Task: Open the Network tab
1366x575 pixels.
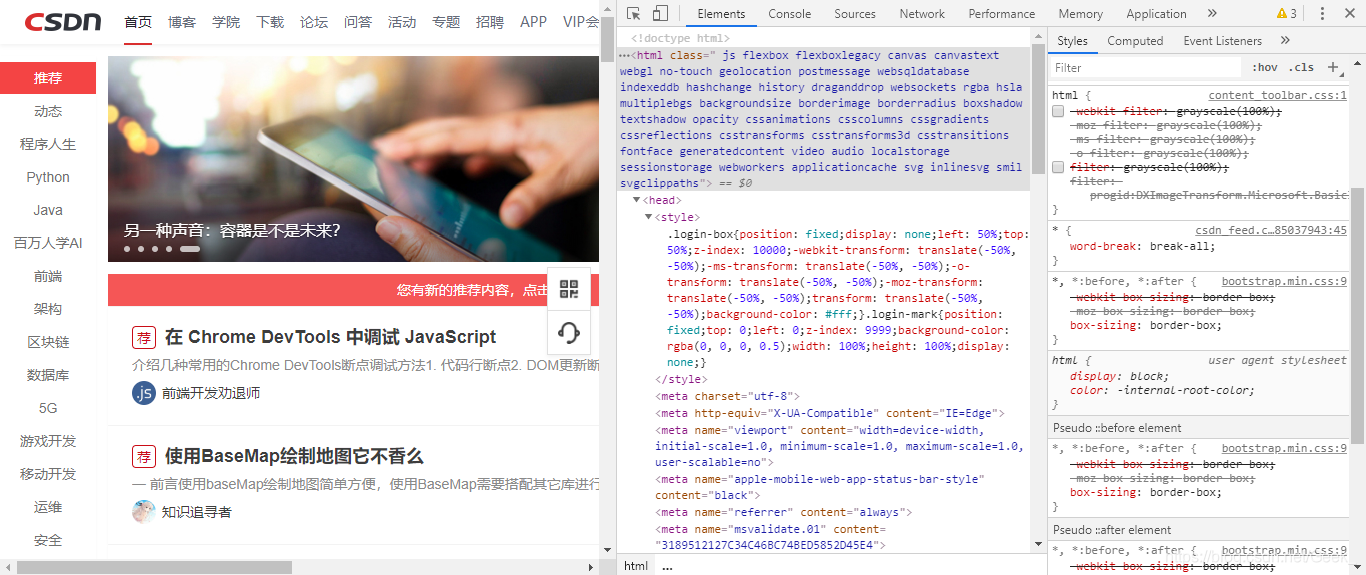Action: (922, 14)
